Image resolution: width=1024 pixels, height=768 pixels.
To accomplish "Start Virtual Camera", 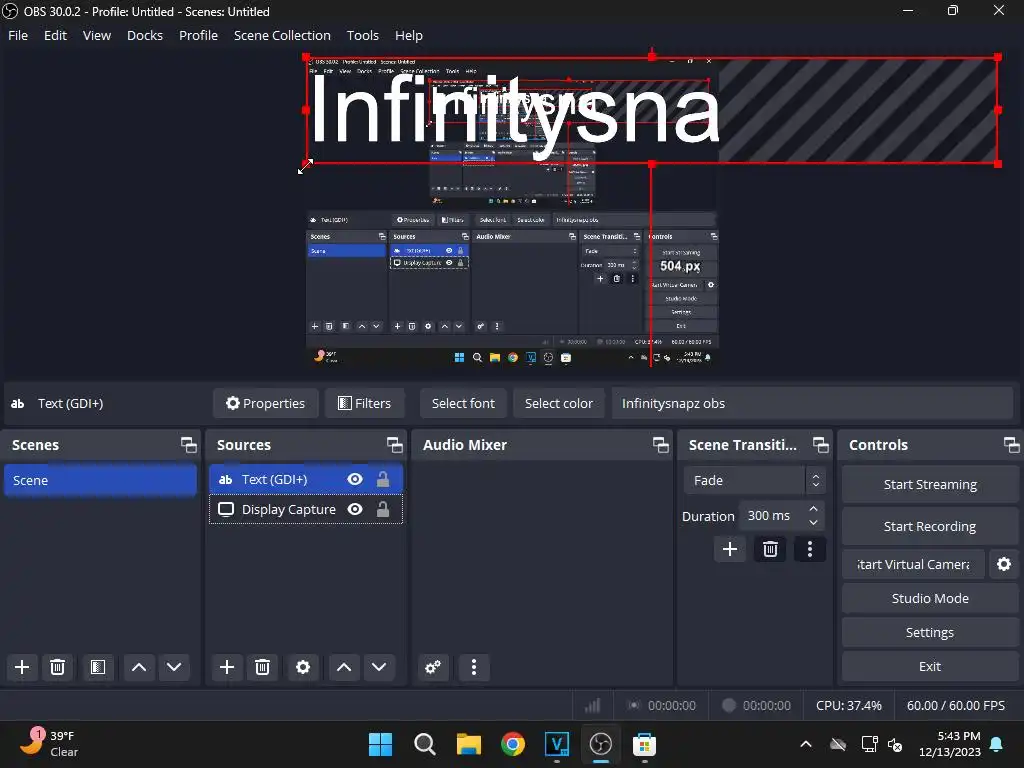I will (x=913, y=564).
